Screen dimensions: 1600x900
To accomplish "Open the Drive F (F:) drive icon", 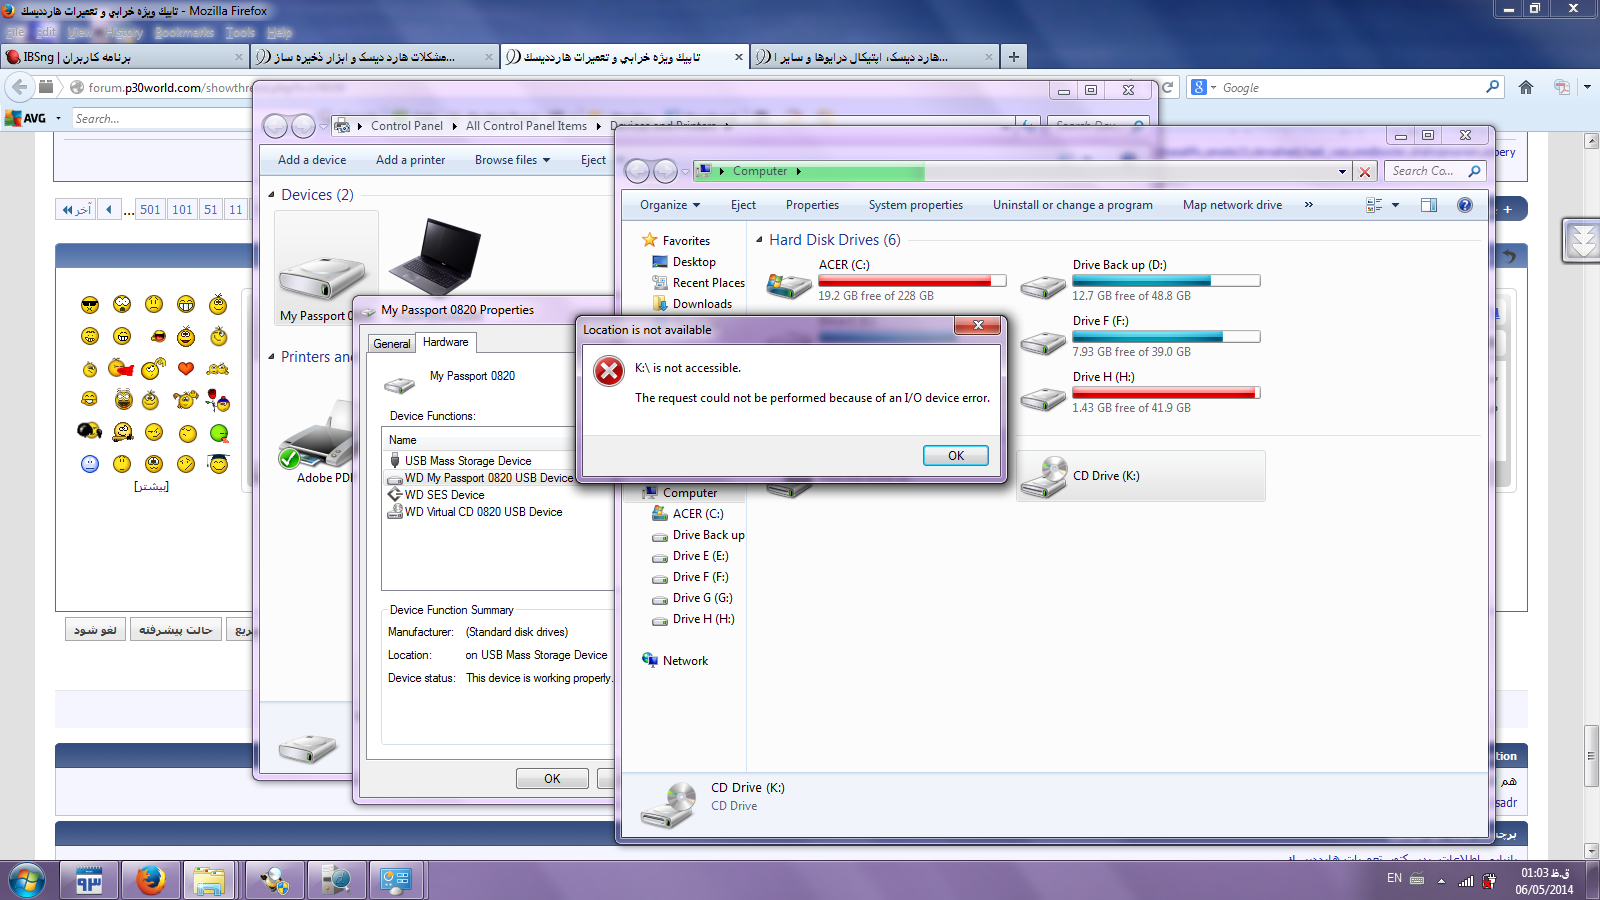I will [1043, 342].
